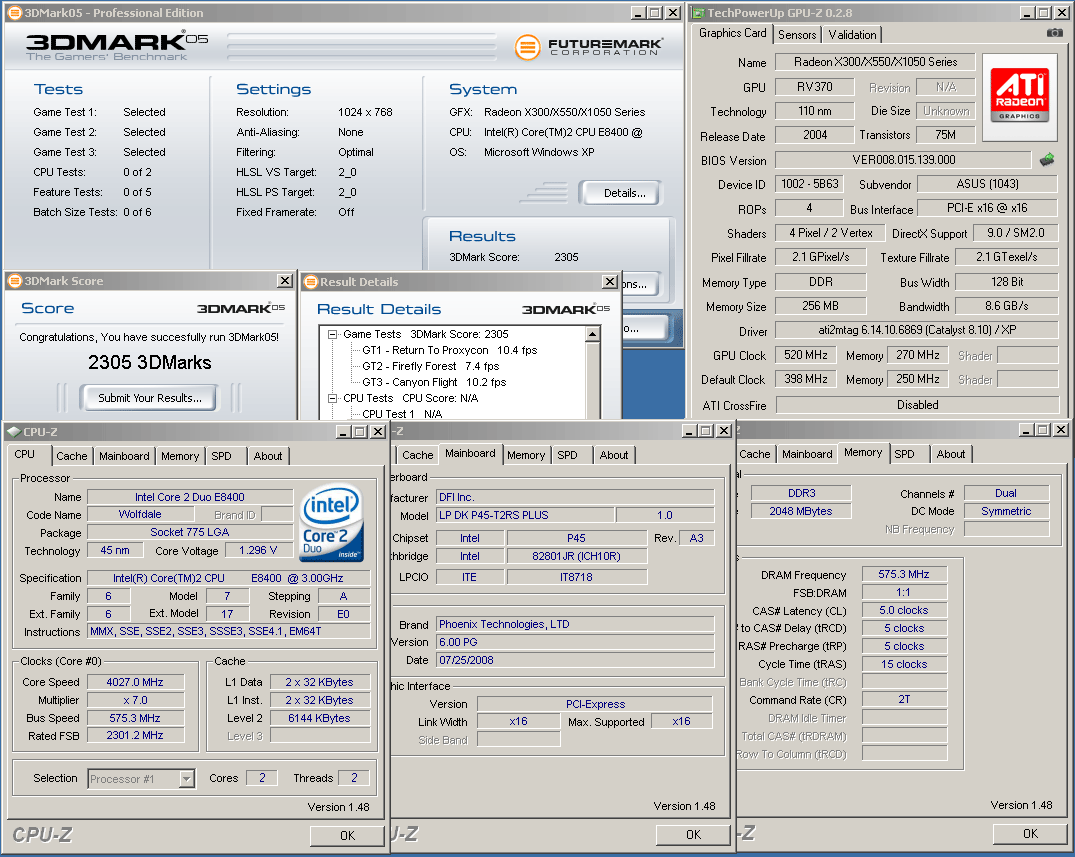The height and width of the screenshot is (857, 1075).
Task: Click the 3DMark Score window title icon
Action: click(x=15, y=281)
